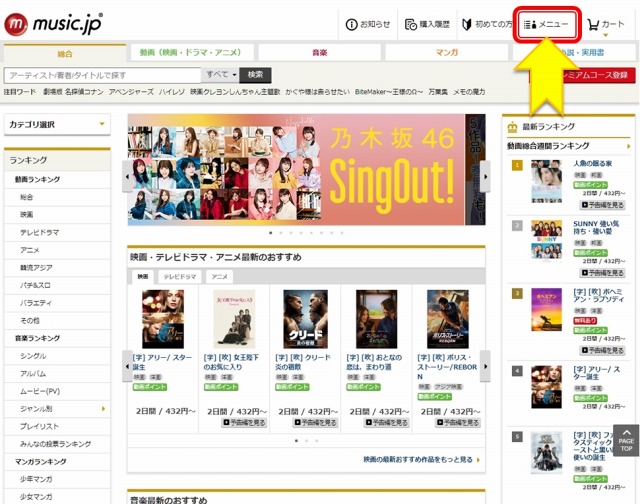Switch to the マンガ tab

coord(447,52)
